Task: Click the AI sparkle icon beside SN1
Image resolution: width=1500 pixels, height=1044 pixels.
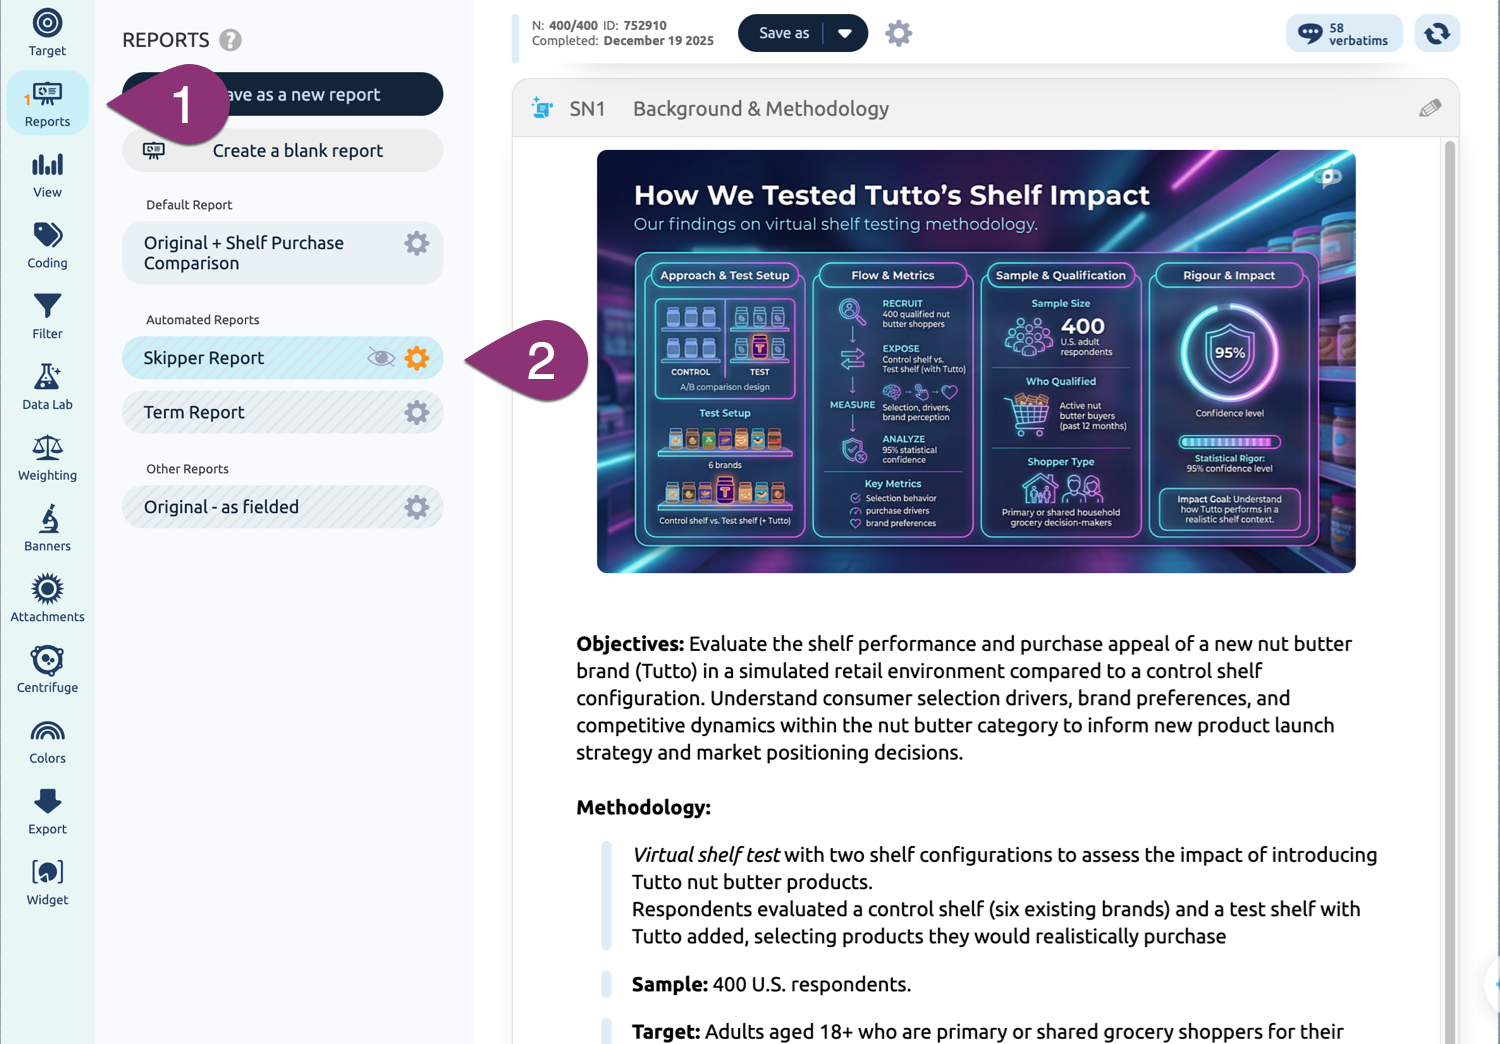Action: click(542, 108)
